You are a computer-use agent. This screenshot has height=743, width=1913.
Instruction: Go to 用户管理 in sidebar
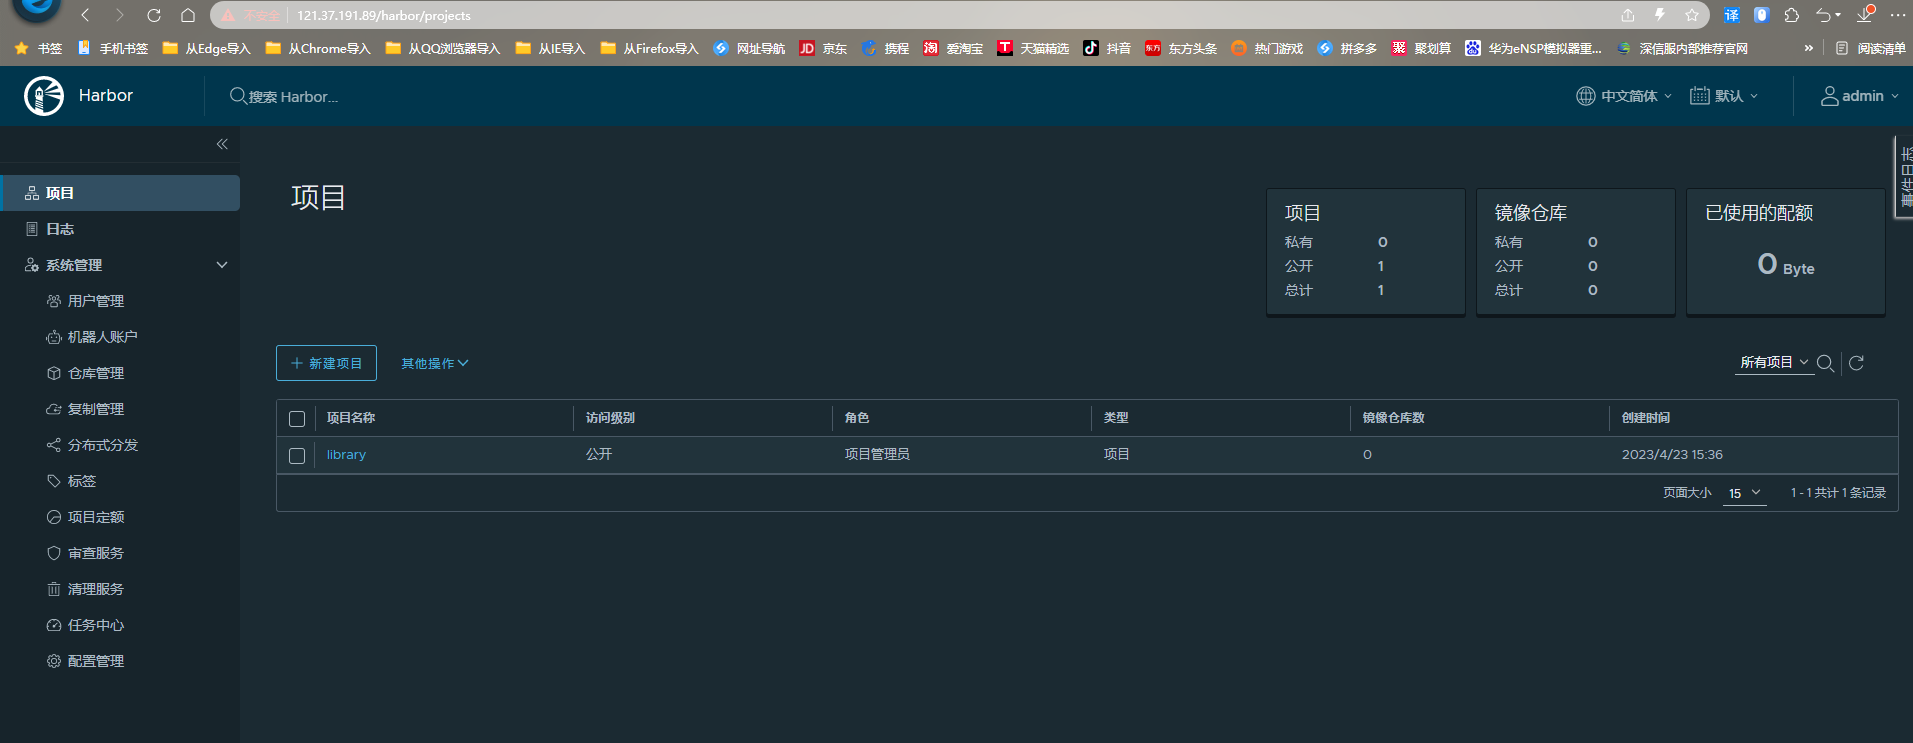click(96, 301)
